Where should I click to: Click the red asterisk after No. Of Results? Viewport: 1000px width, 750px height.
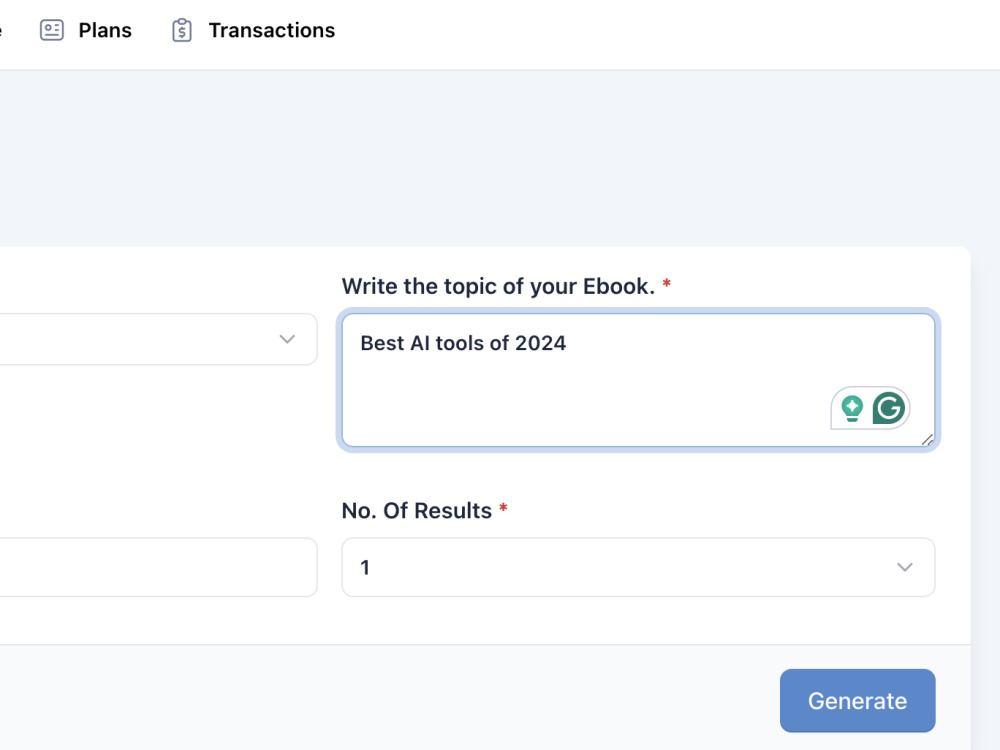click(x=503, y=509)
